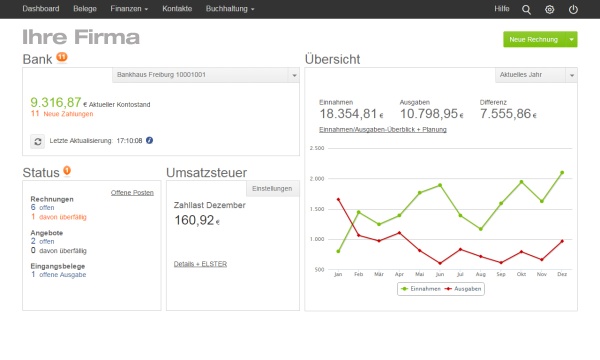Click the Dez data point on the green Einnahmen line
The width and height of the screenshot is (600, 360).
click(x=562, y=173)
